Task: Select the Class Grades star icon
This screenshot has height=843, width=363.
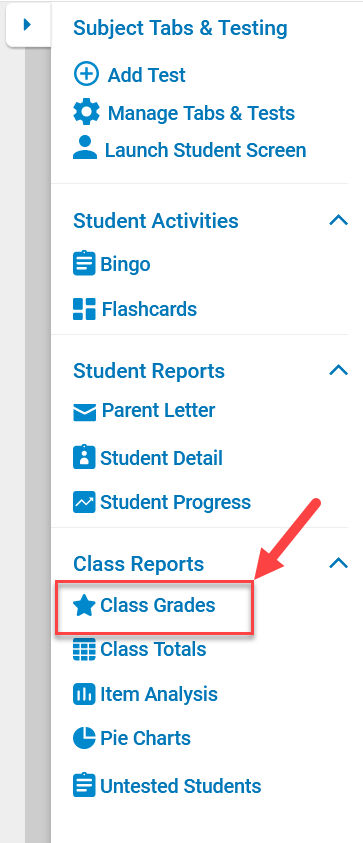Action: [x=84, y=605]
